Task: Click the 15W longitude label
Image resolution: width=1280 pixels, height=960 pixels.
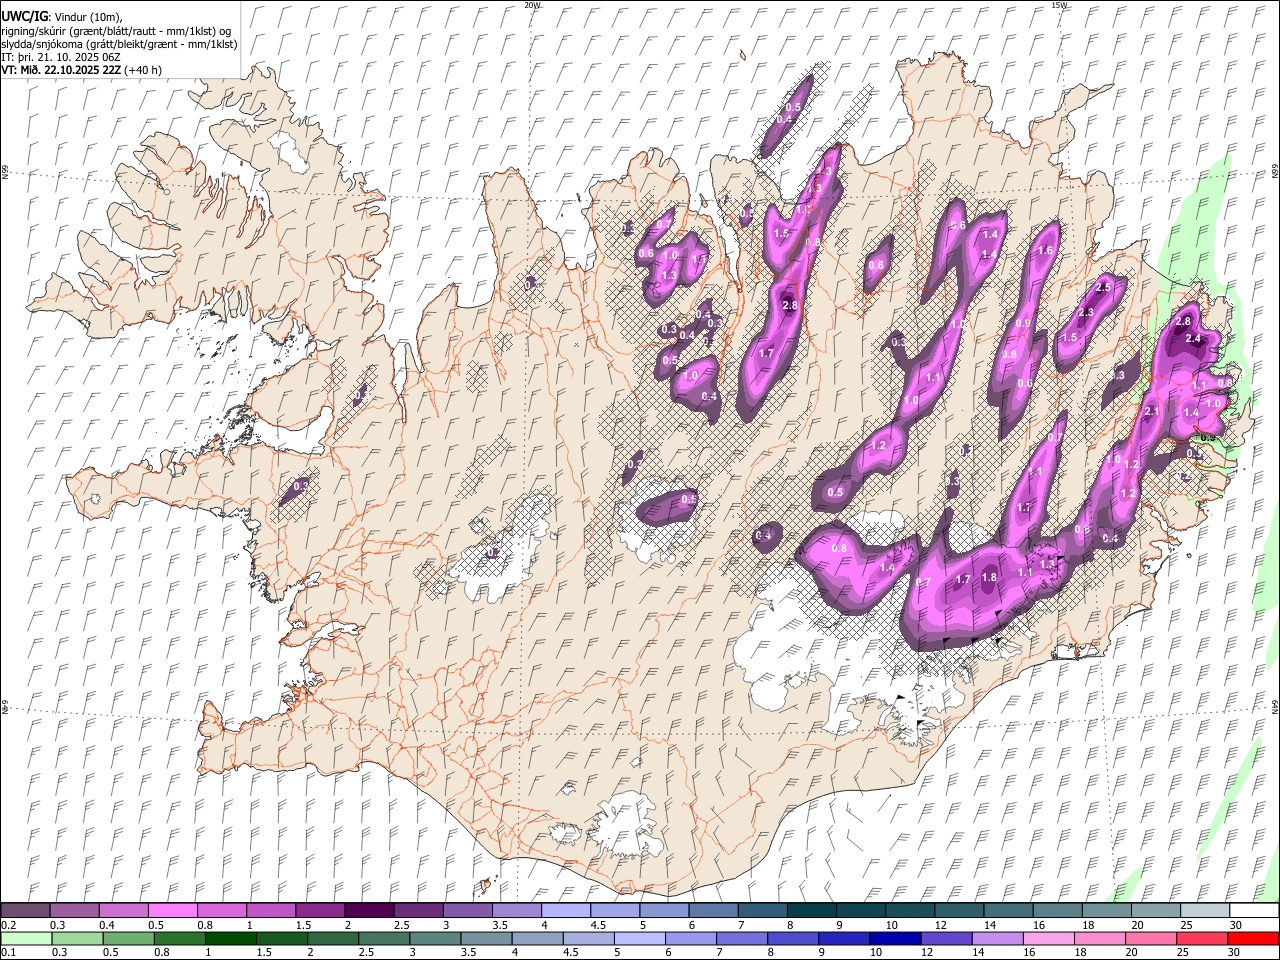Action: coord(1059,5)
